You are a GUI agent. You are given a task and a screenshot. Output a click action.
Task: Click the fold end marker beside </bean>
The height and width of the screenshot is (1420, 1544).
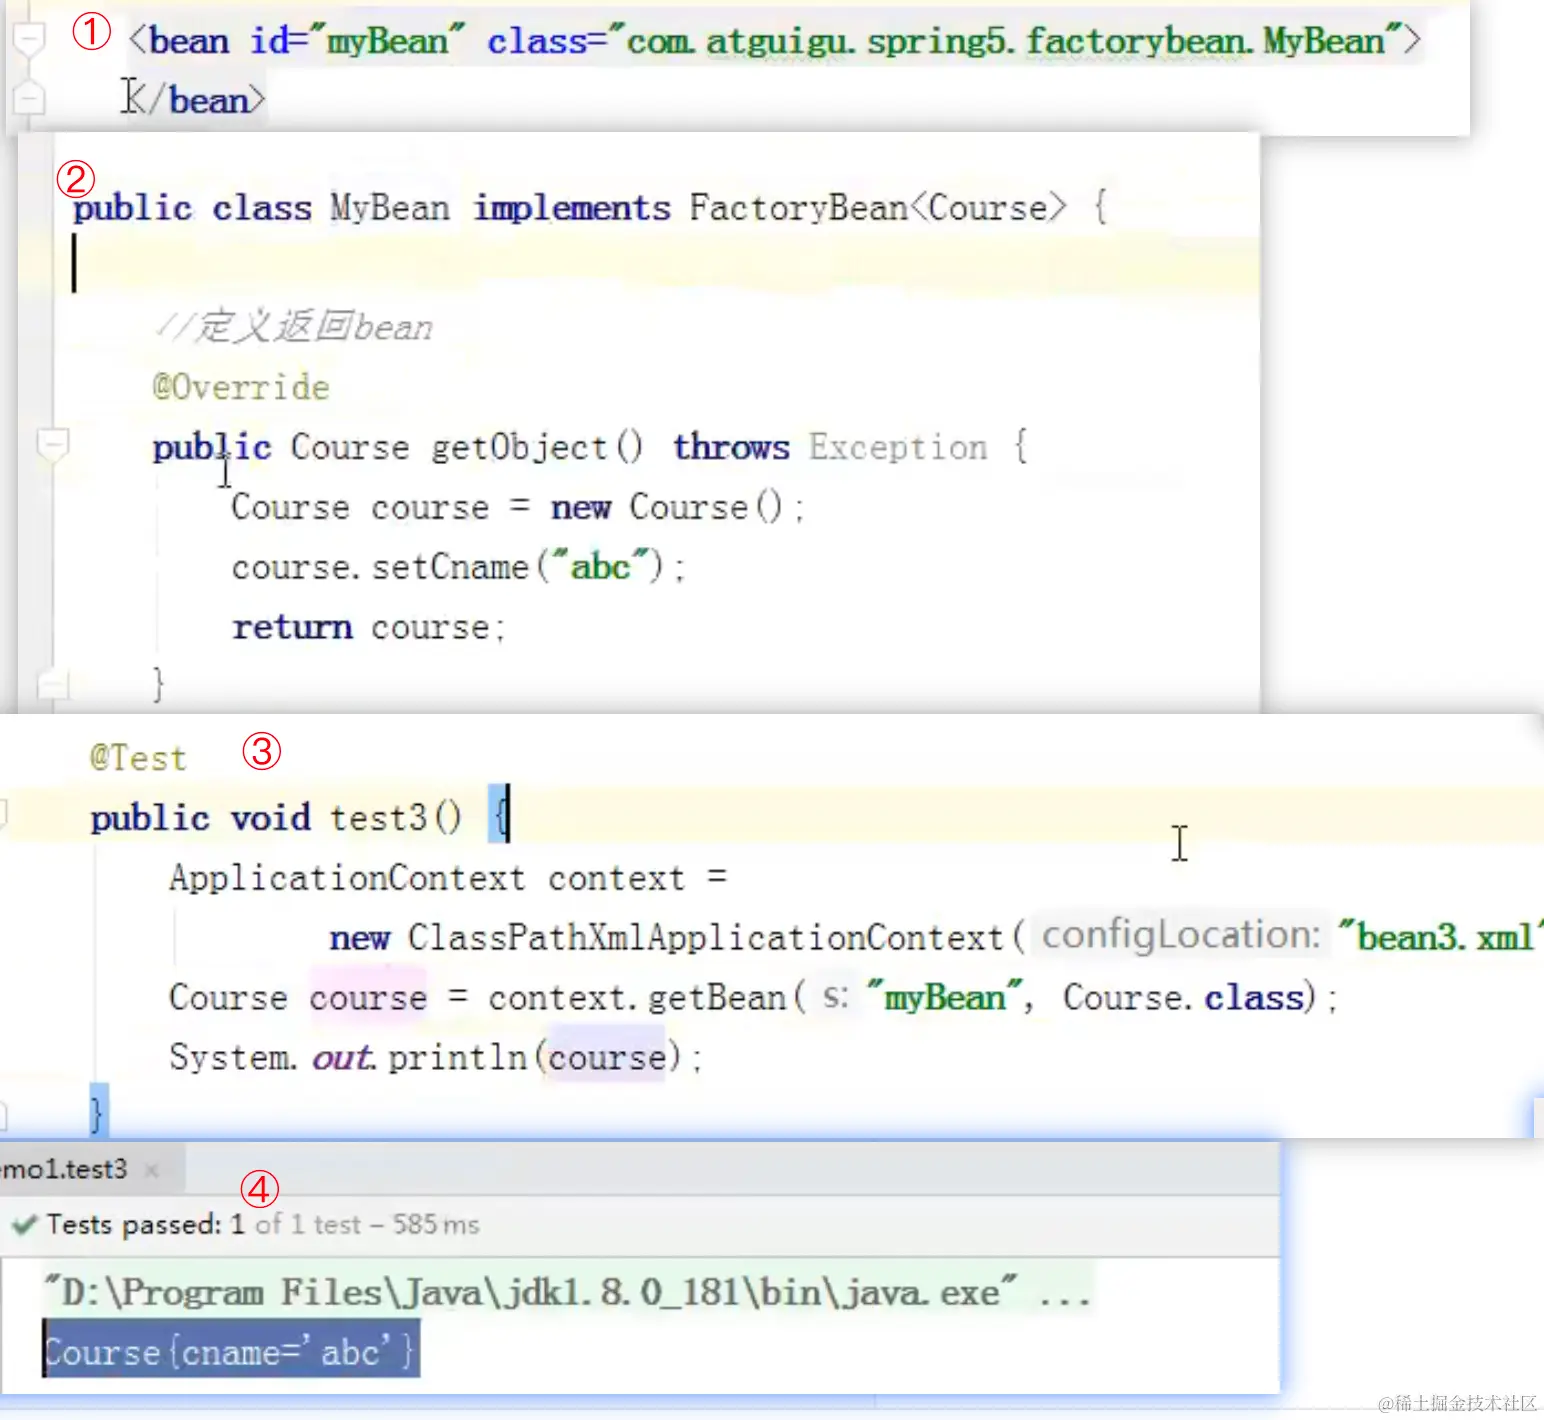(x=30, y=99)
